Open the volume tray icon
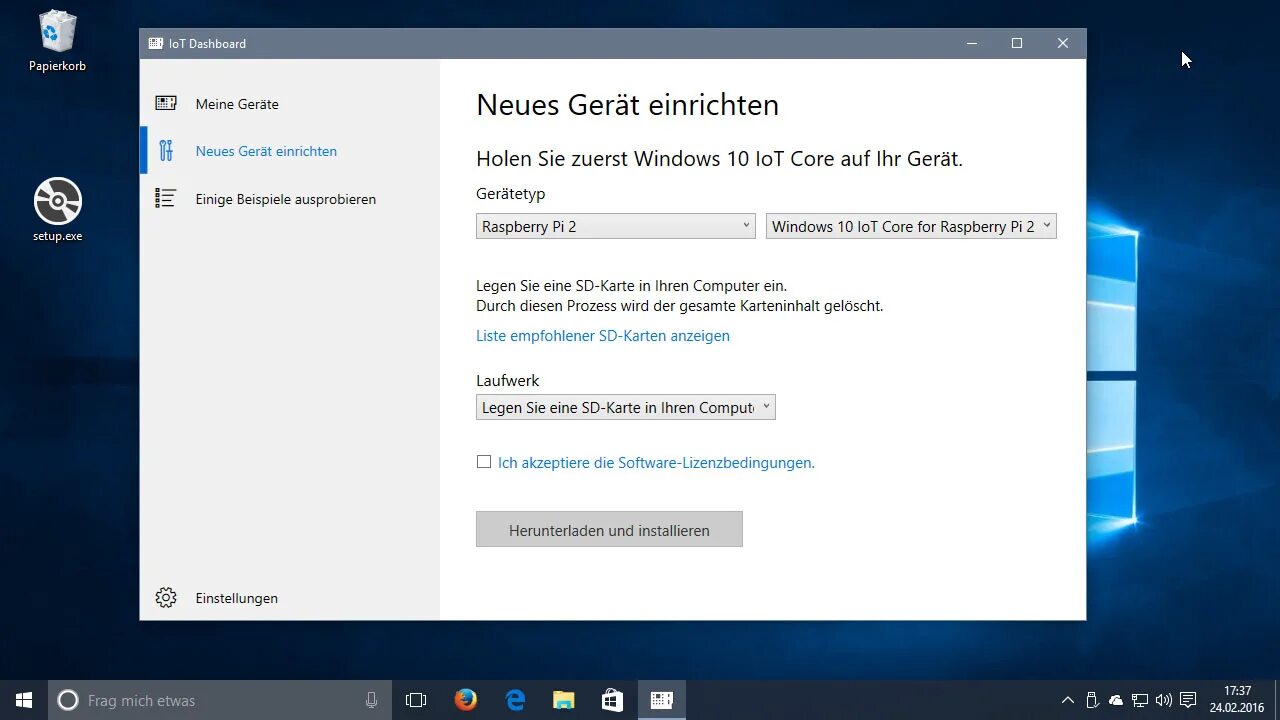Image resolution: width=1280 pixels, height=720 pixels. pyautogui.click(x=1164, y=700)
